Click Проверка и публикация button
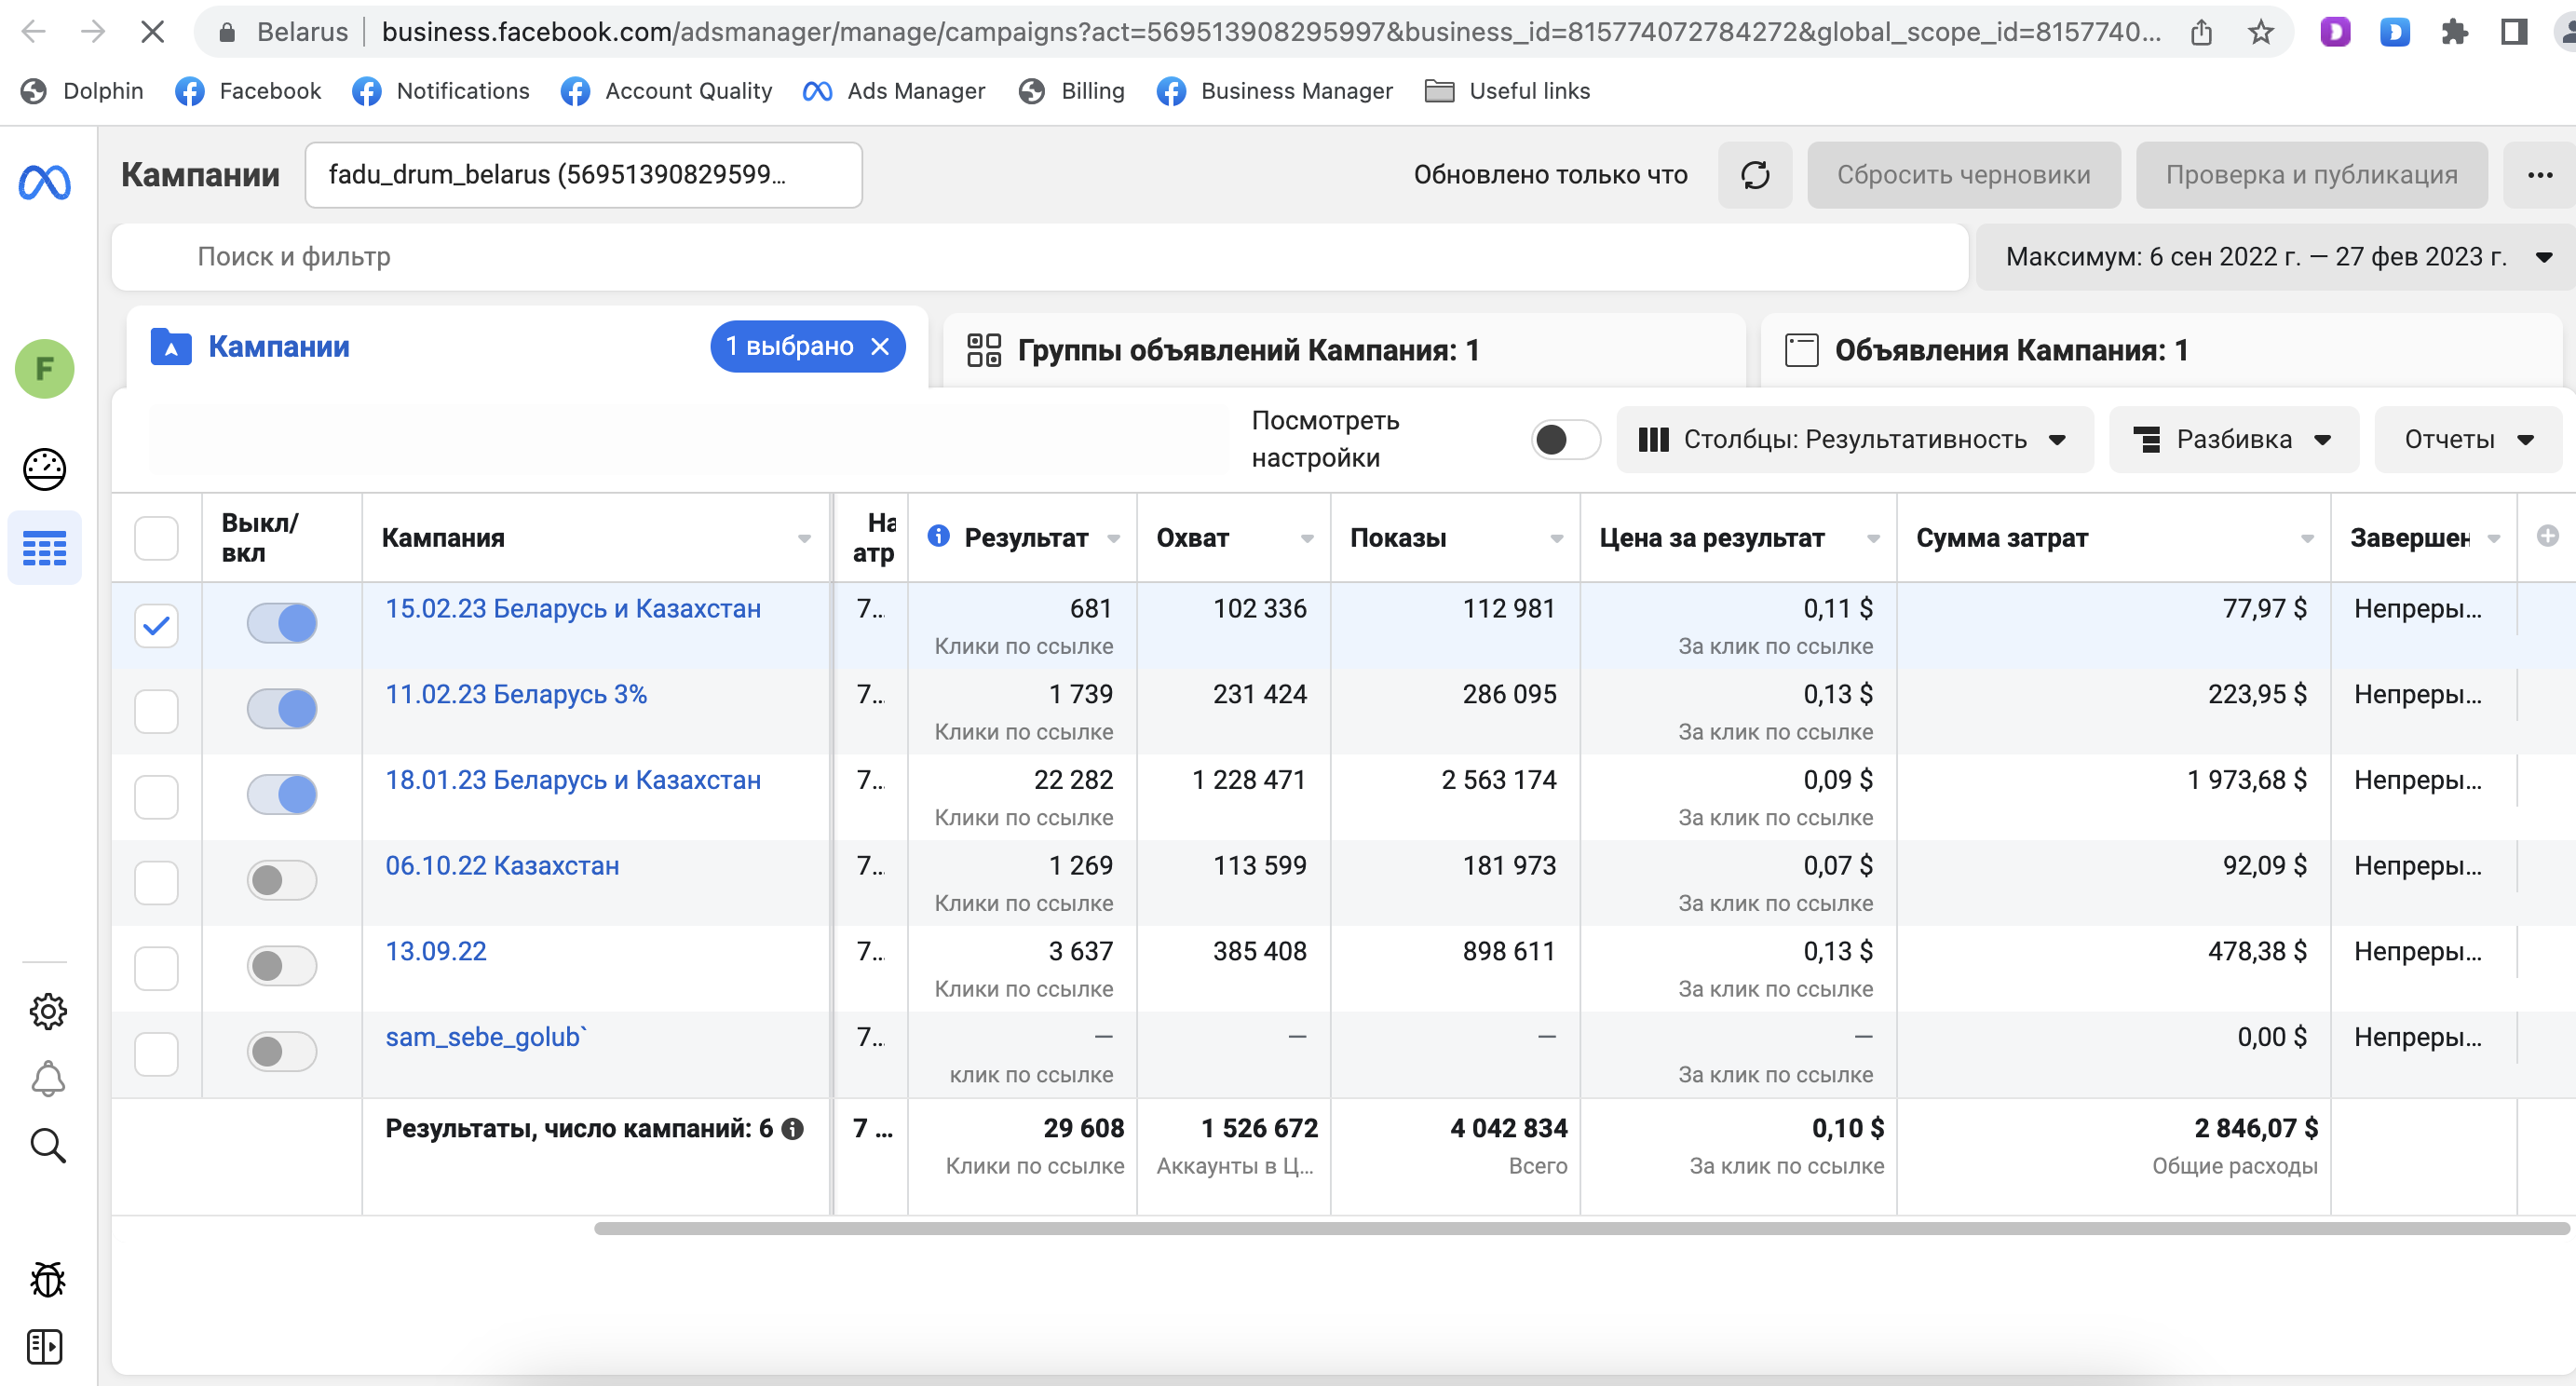The width and height of the screenshot is (2576, 1386). (x=2310, y=174)
